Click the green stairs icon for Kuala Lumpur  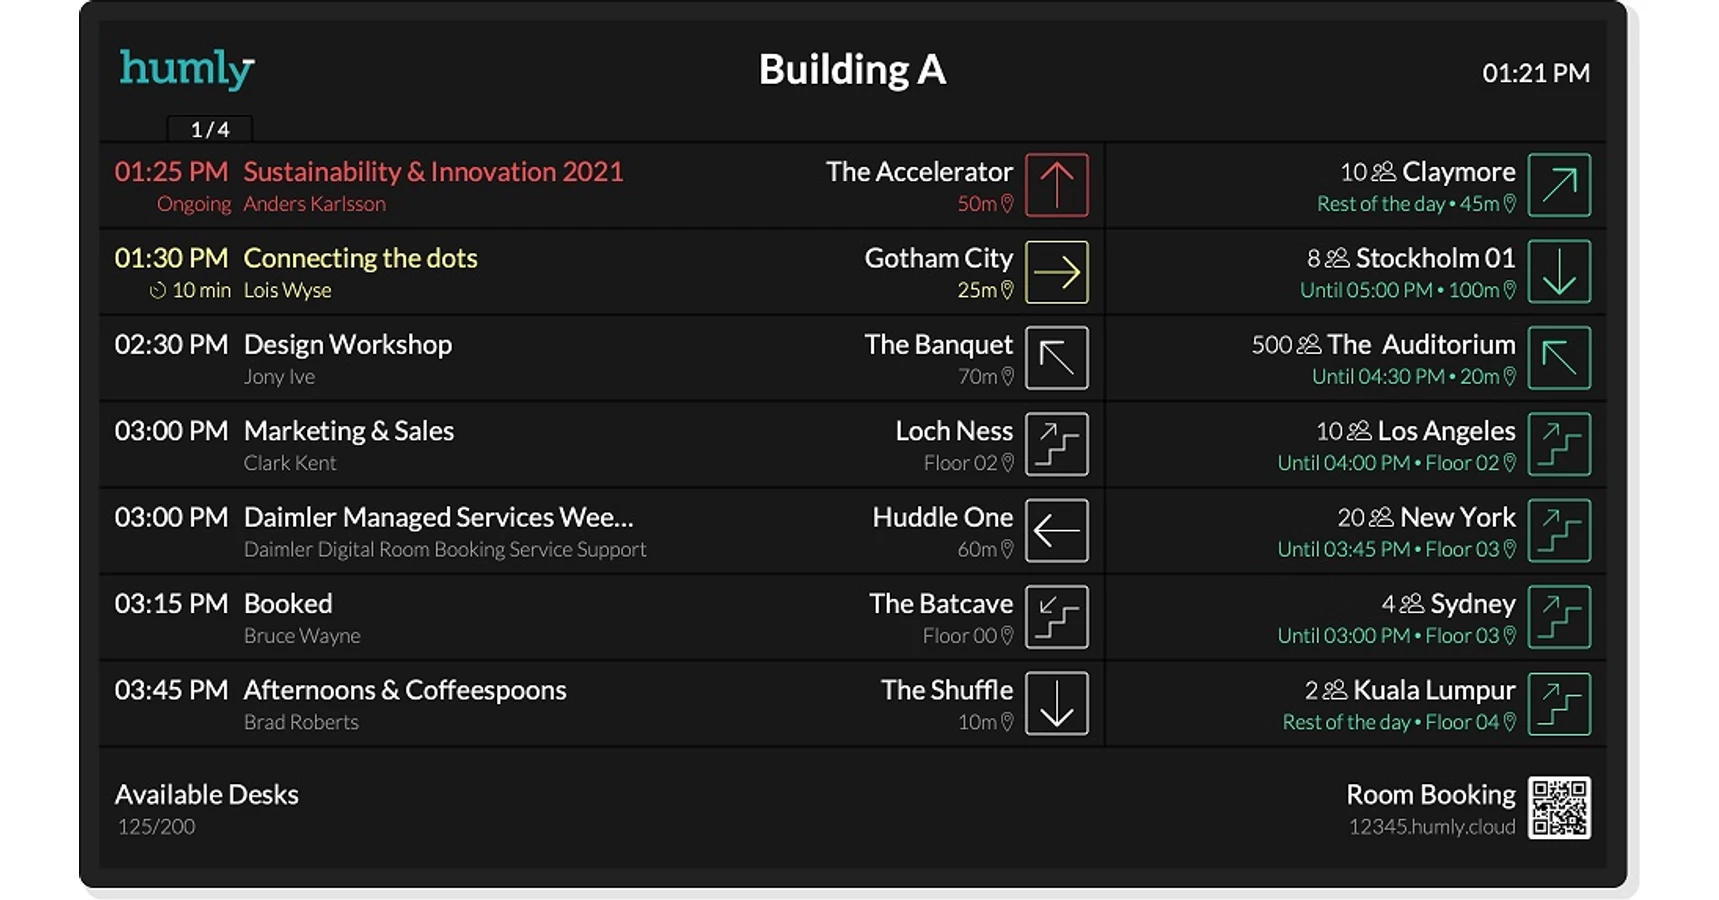tap(1559, 704)
